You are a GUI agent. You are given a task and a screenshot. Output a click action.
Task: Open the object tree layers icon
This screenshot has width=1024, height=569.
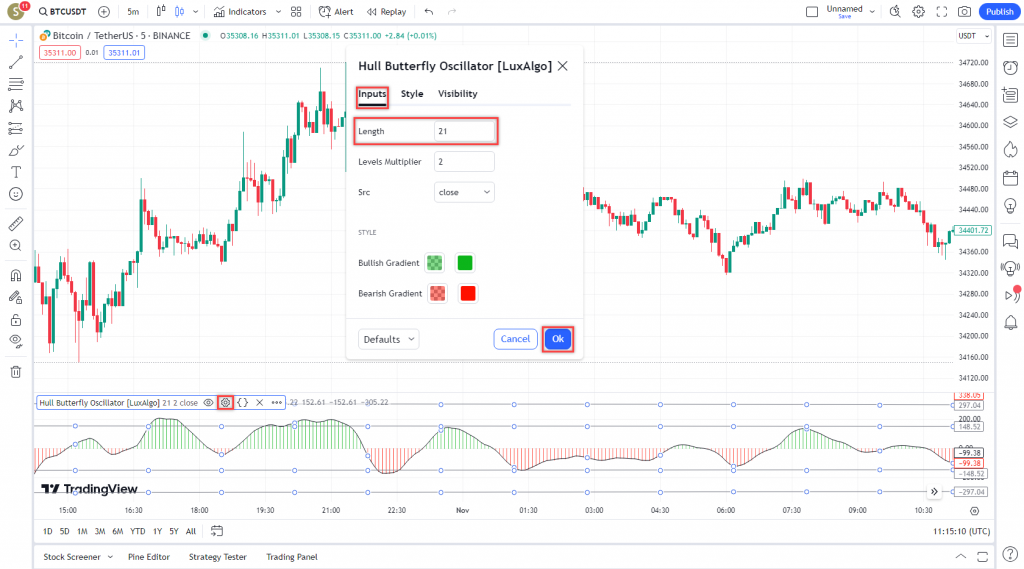[x=1010, y=122]
